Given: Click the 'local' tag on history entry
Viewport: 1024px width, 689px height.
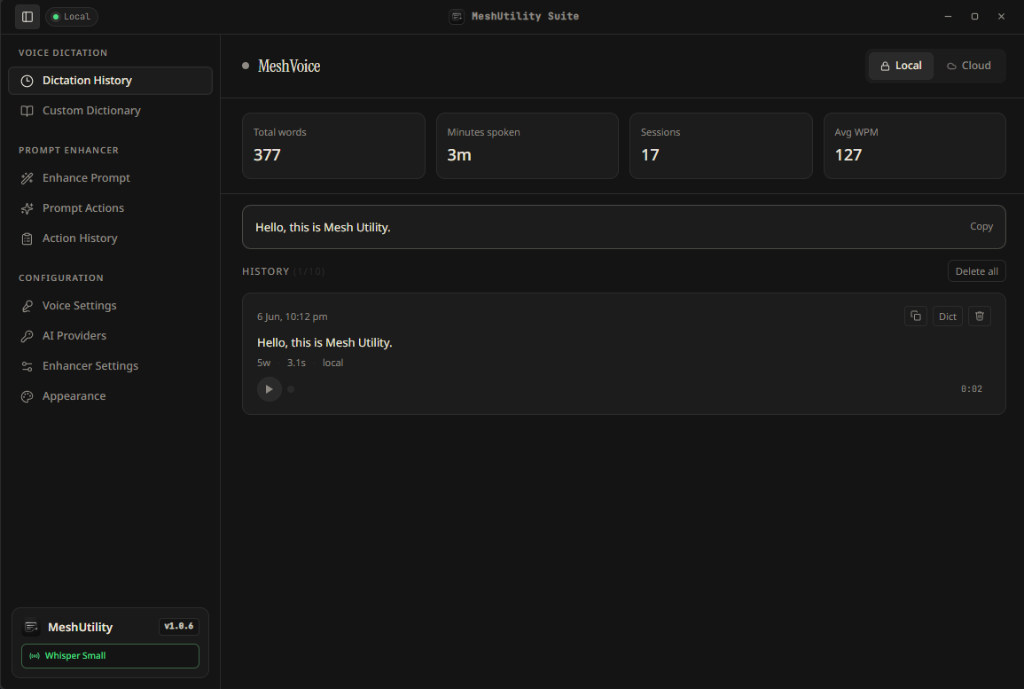Looking at the screenshot, I should (332, 362).
